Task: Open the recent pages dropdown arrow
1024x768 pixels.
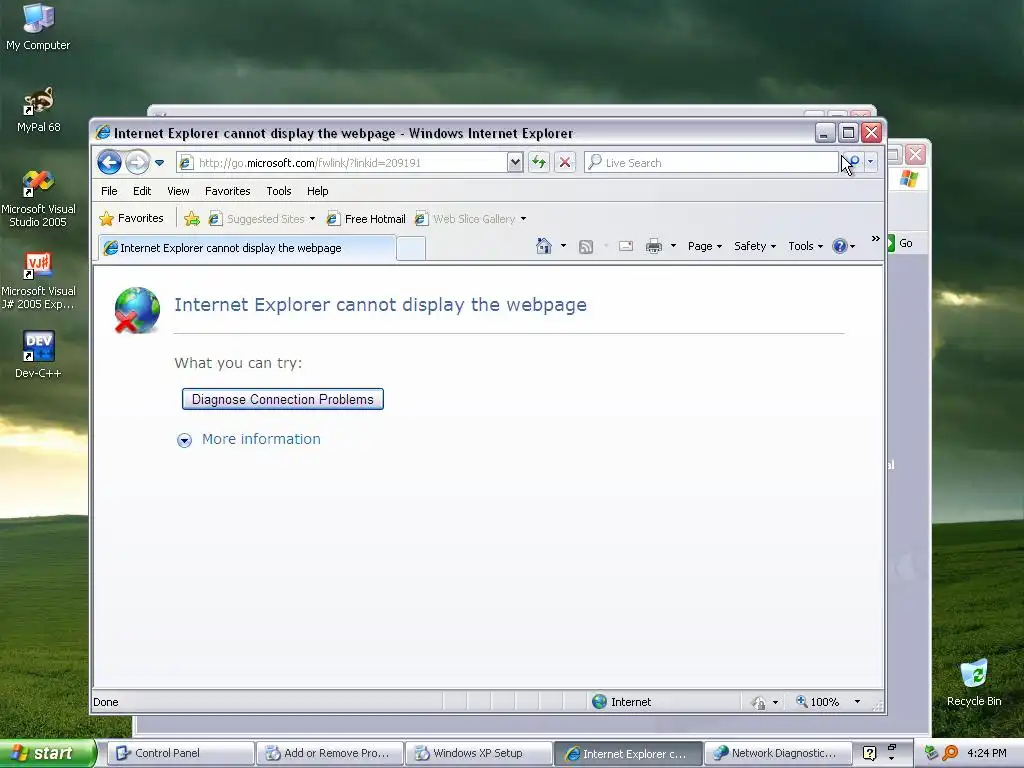Action: click(159, 163)
